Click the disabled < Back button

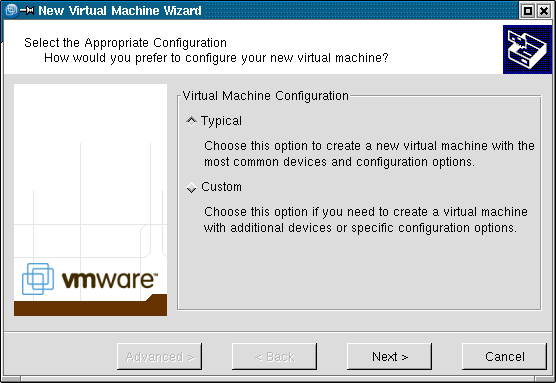click(x=274, y=356)
